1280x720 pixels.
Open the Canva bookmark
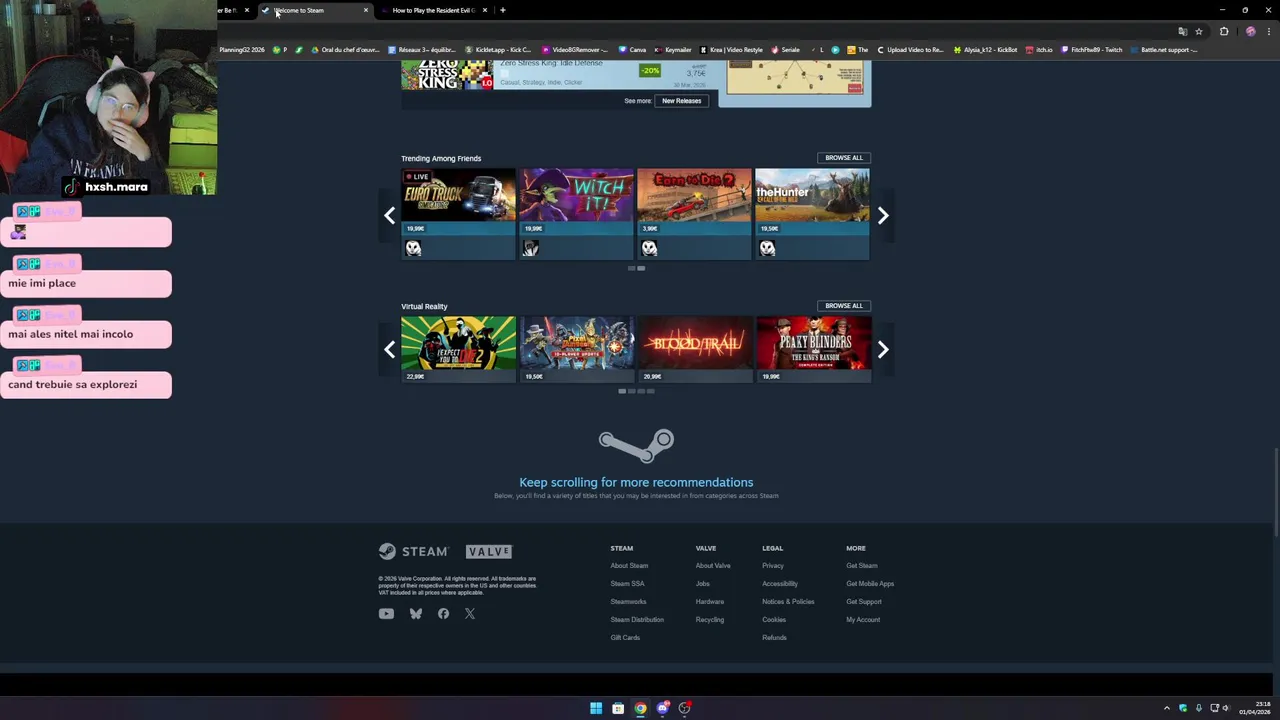tap(632, 50)
